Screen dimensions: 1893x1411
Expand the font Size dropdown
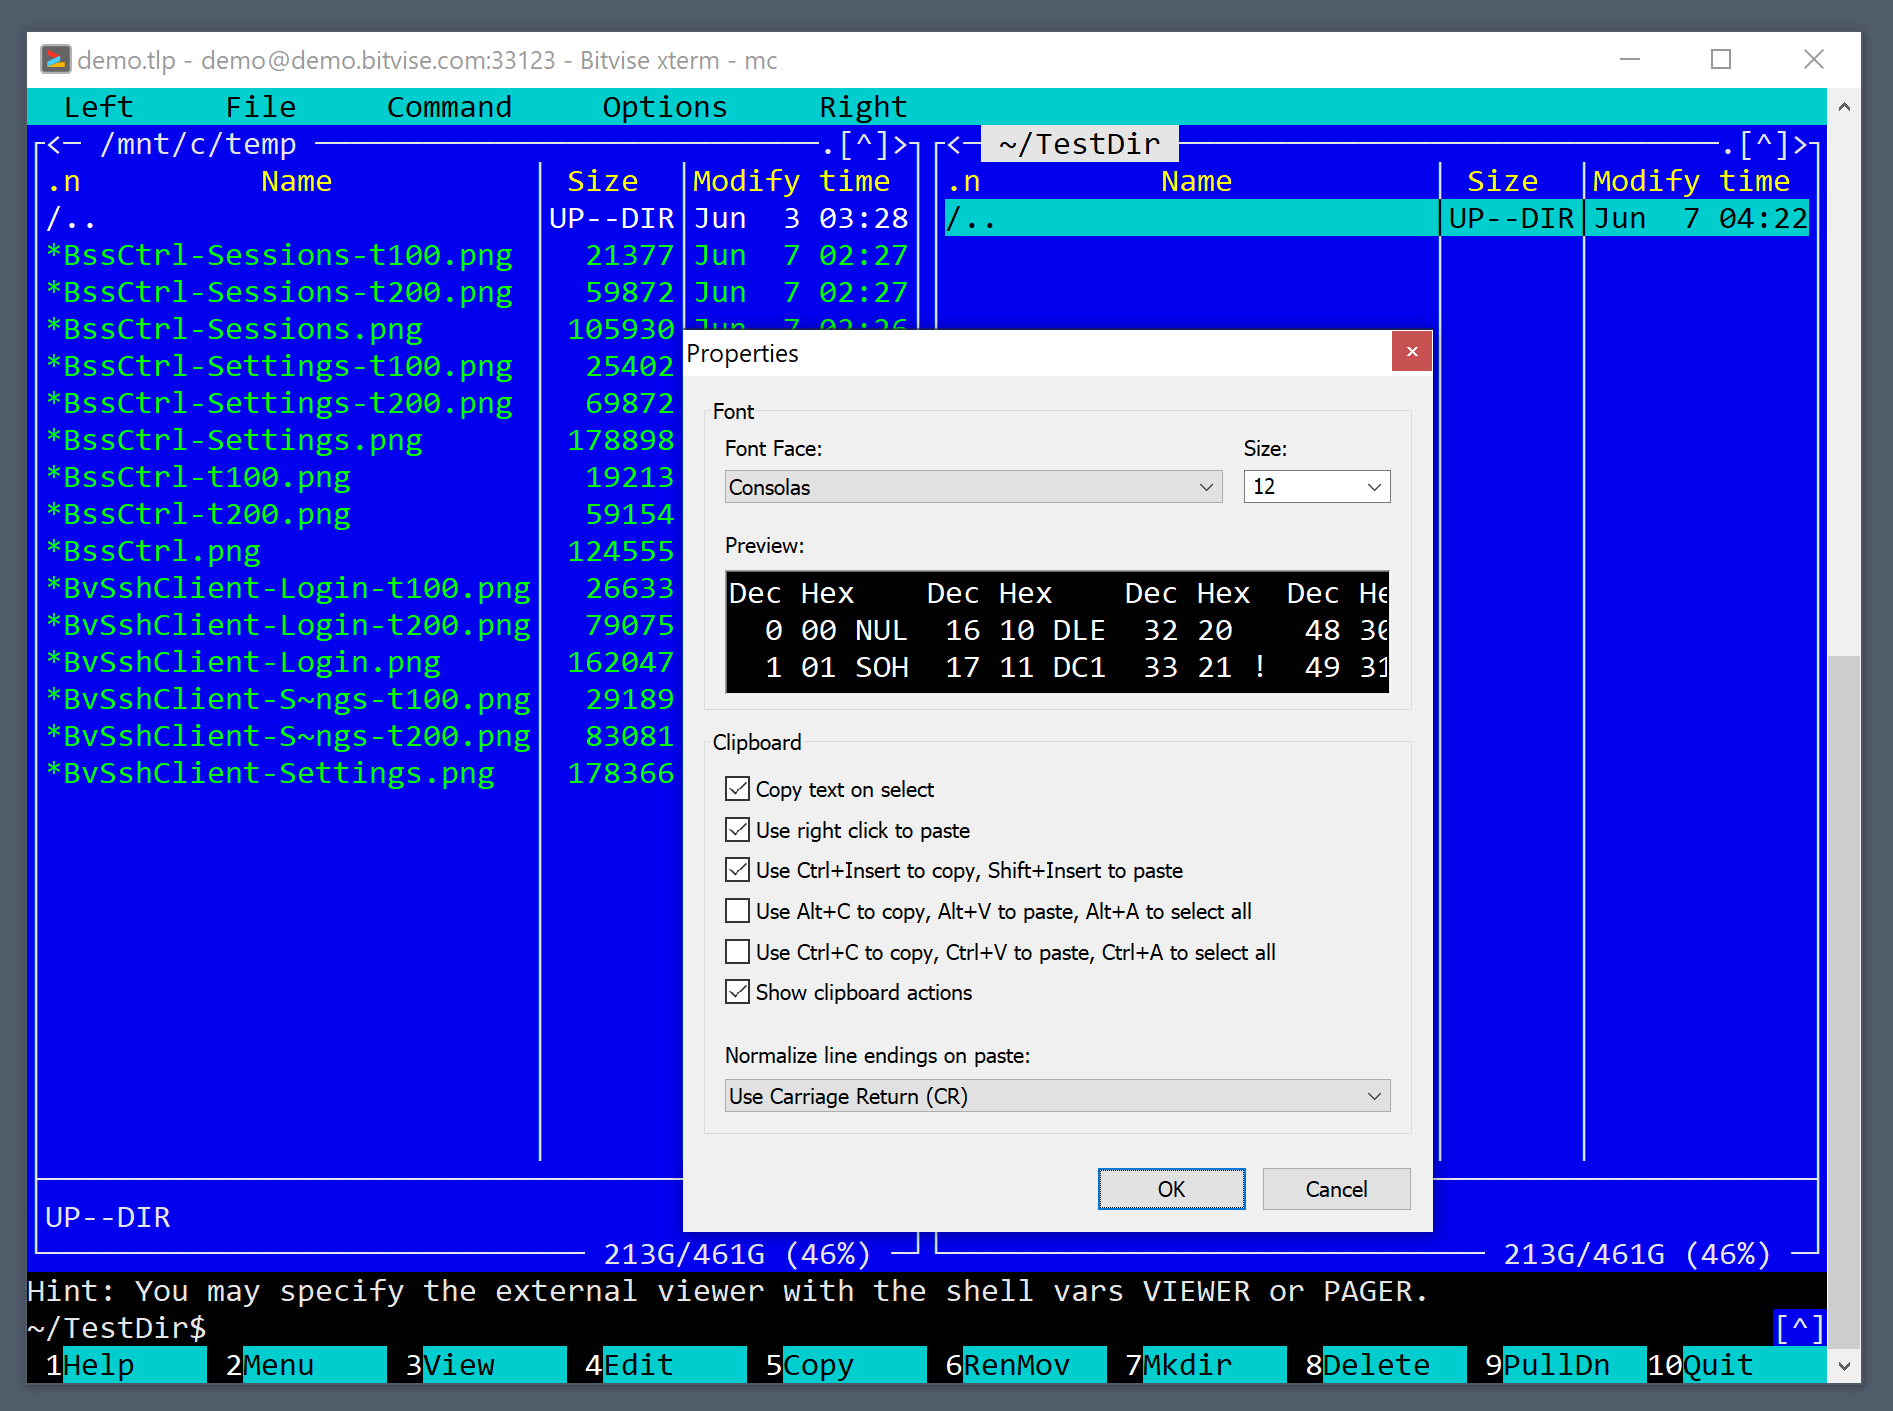pos(1316,487)
